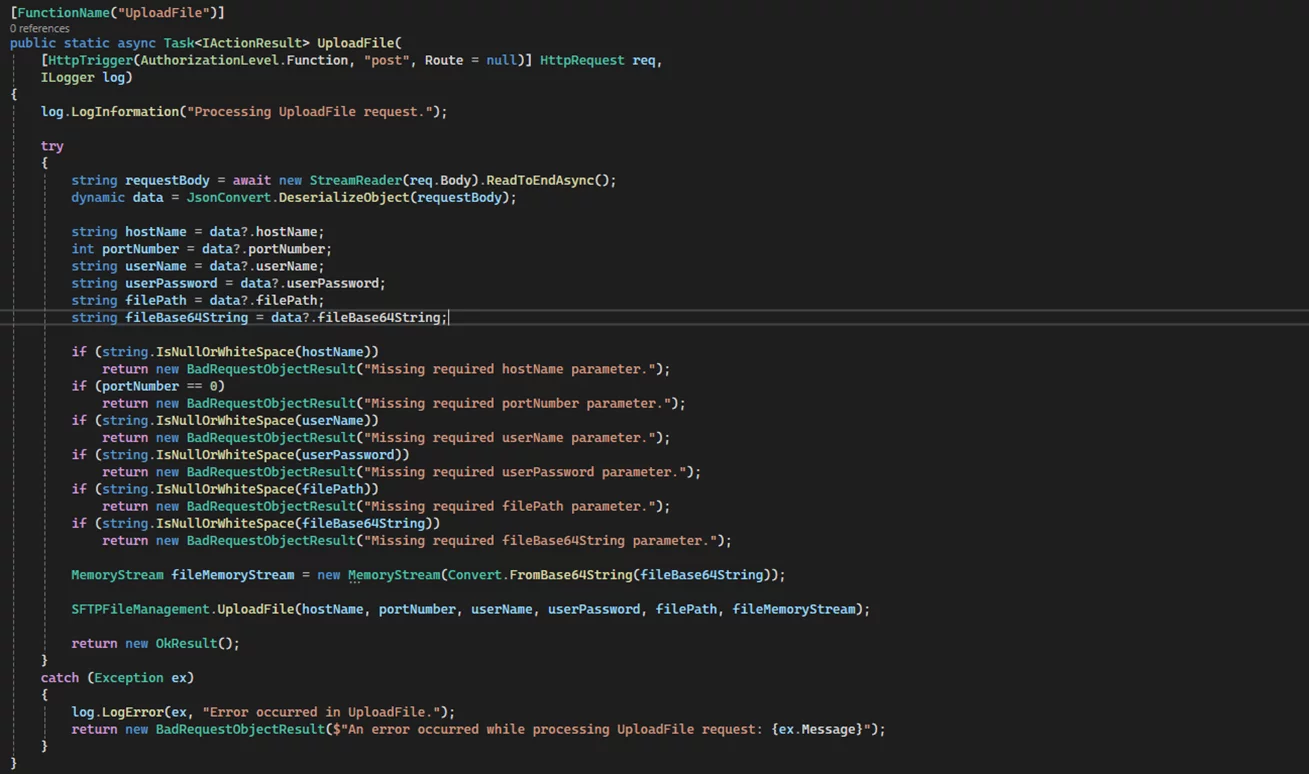Click the LogInformation method call
1309x774 pixels.
124,111
